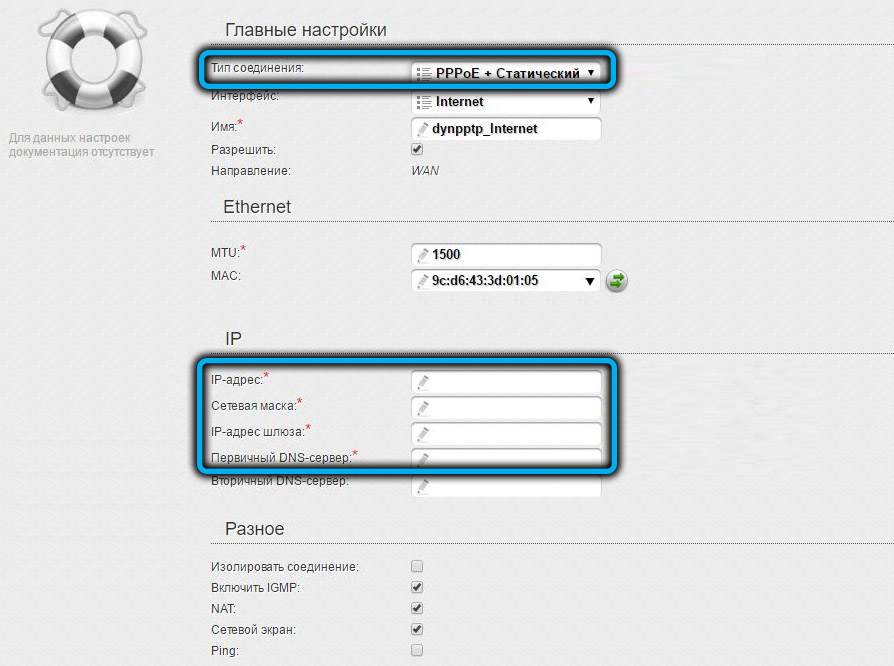Click the pencil icon in the name field
This screenshot has height=666, width=894.
pyautogui.click(x=423, y=129)
